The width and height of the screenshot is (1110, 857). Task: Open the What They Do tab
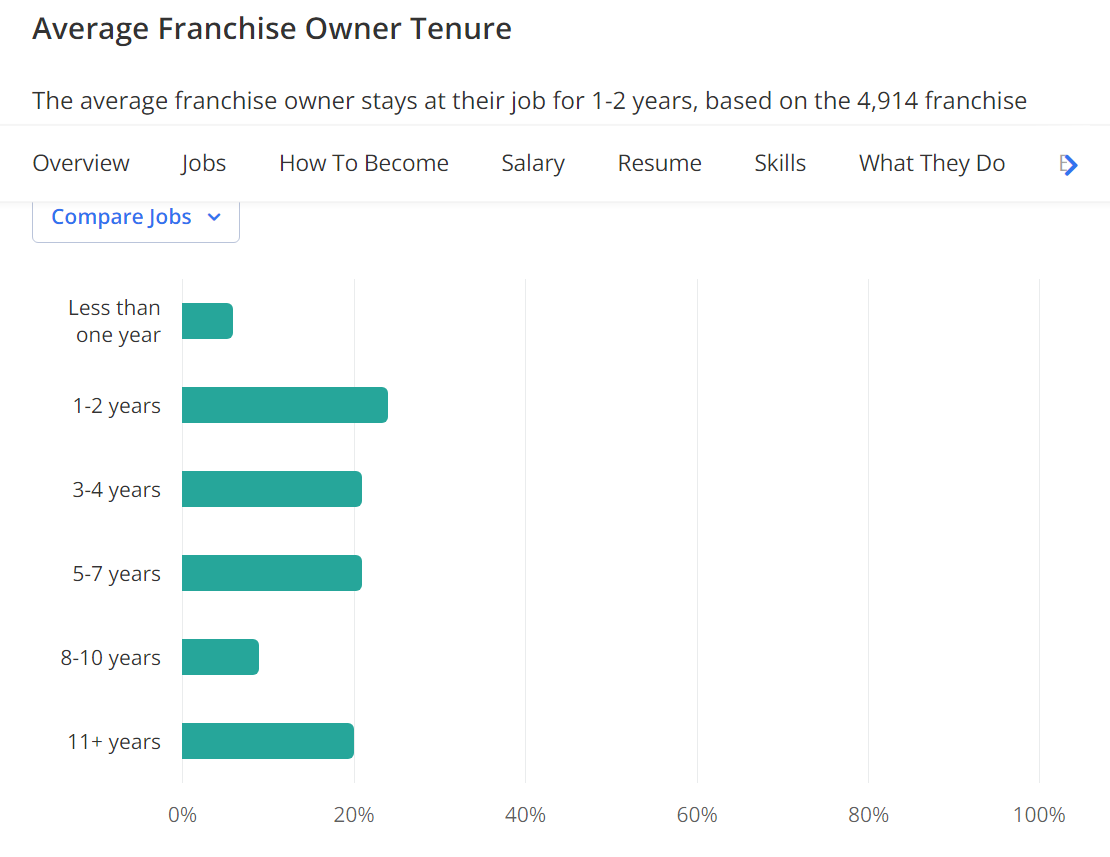tap(932, 164)
